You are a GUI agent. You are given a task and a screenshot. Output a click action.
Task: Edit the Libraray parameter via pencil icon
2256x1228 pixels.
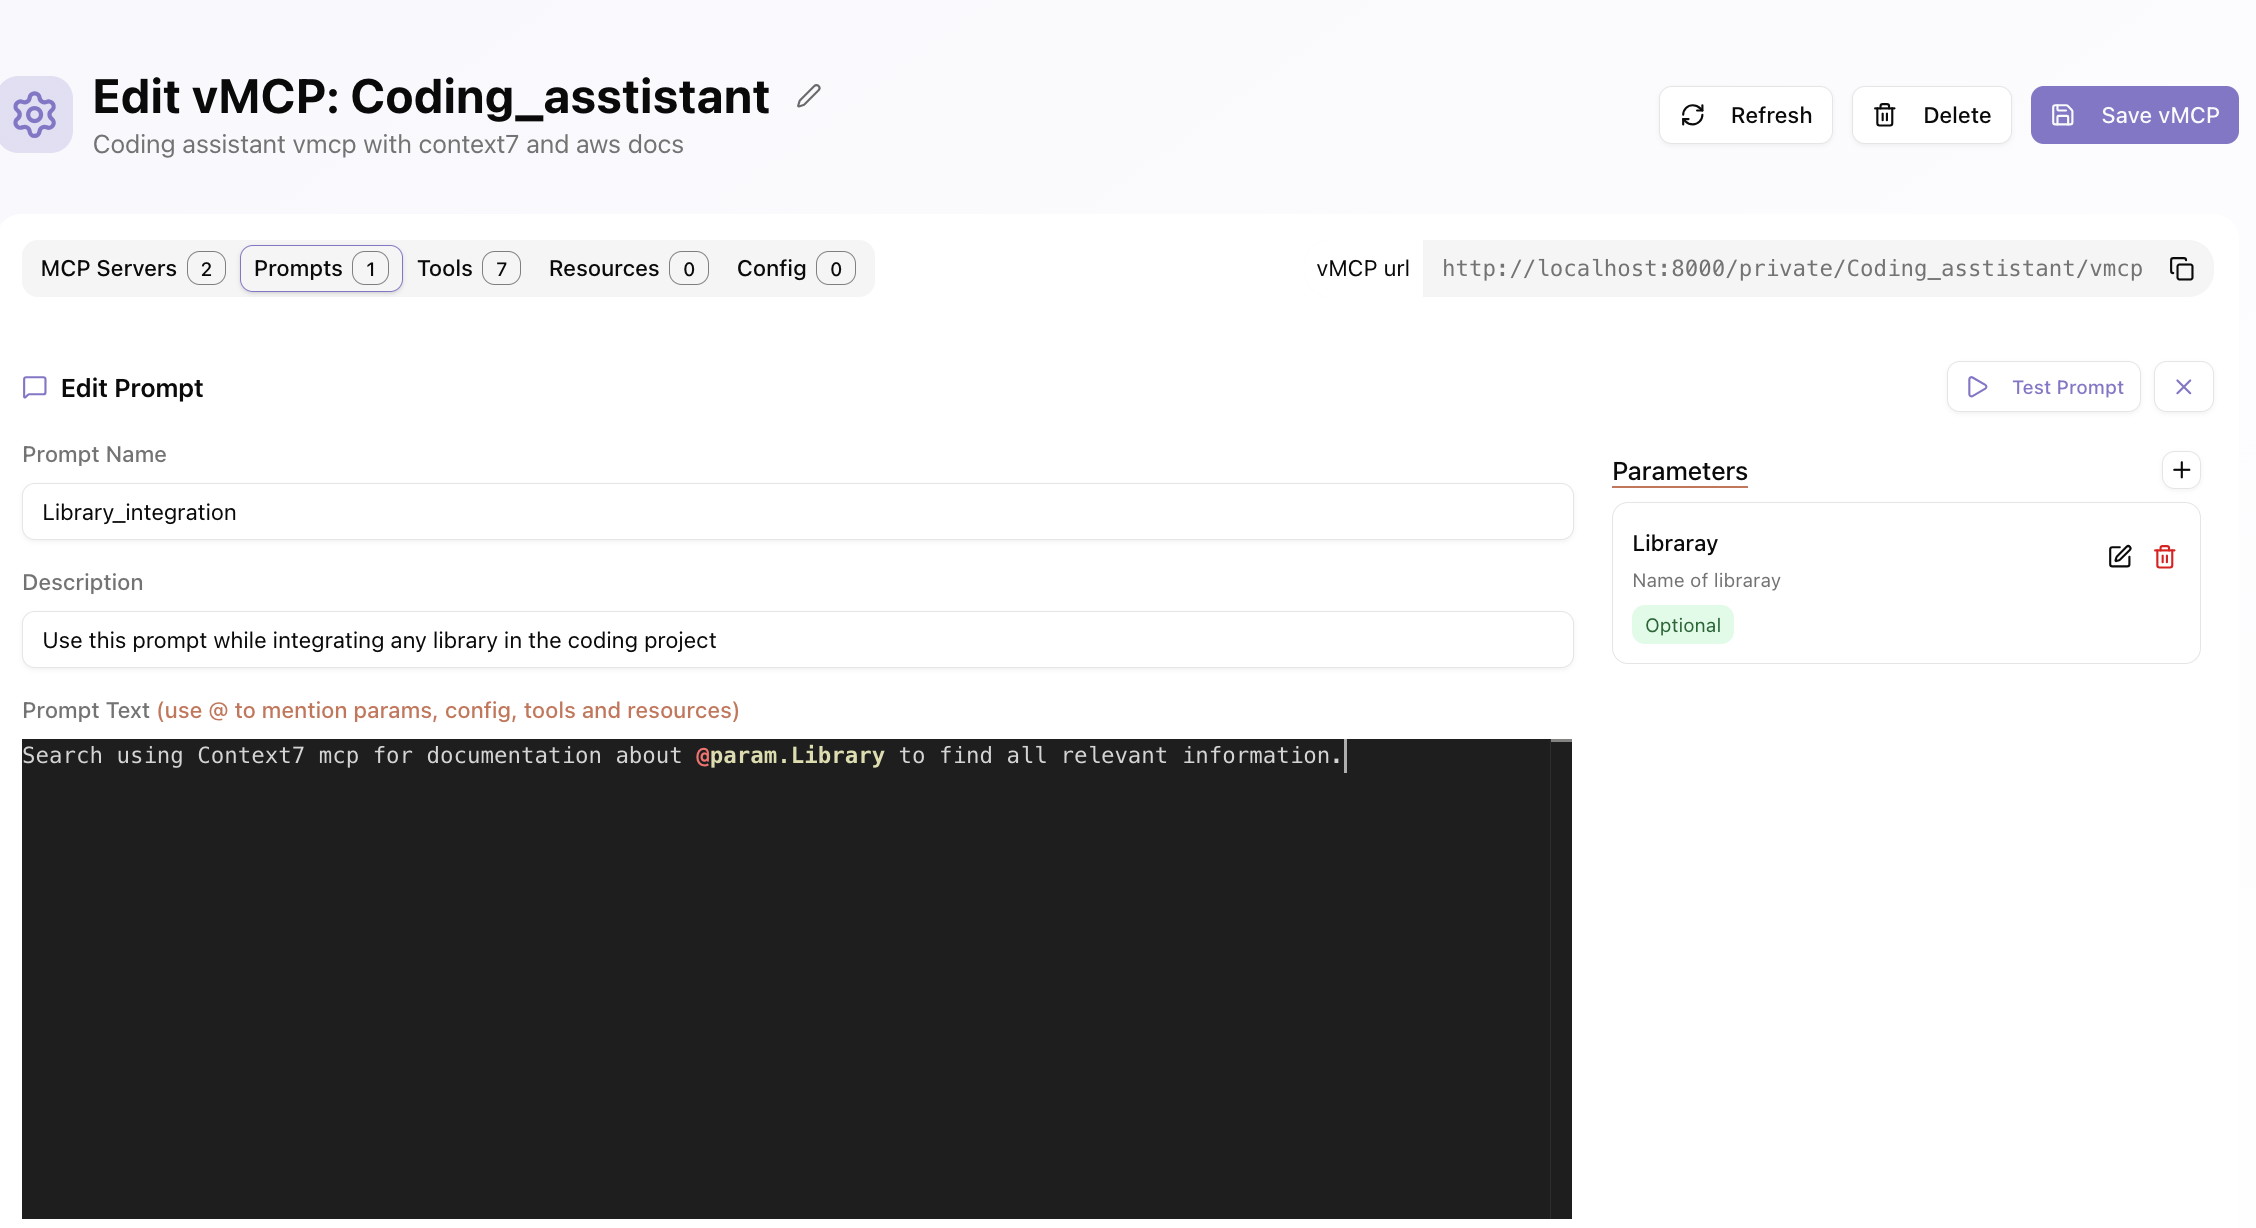(2119, 557)
